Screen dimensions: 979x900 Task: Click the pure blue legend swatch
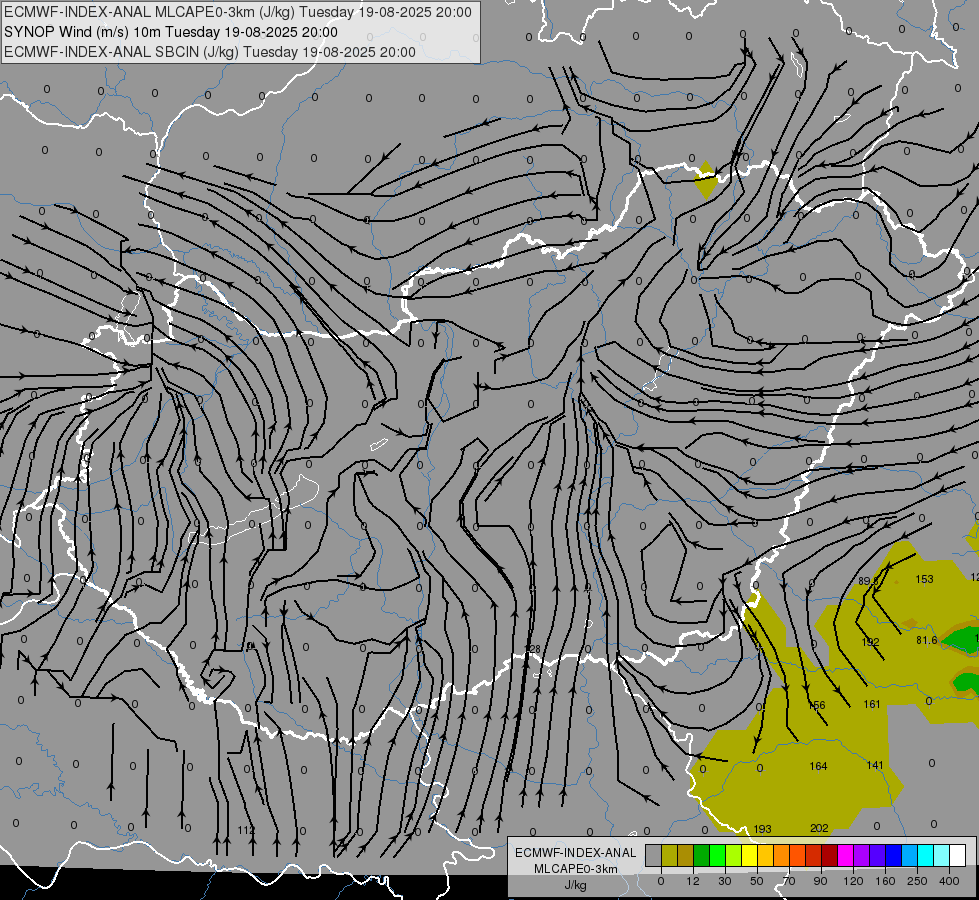(x=894, y=856)
